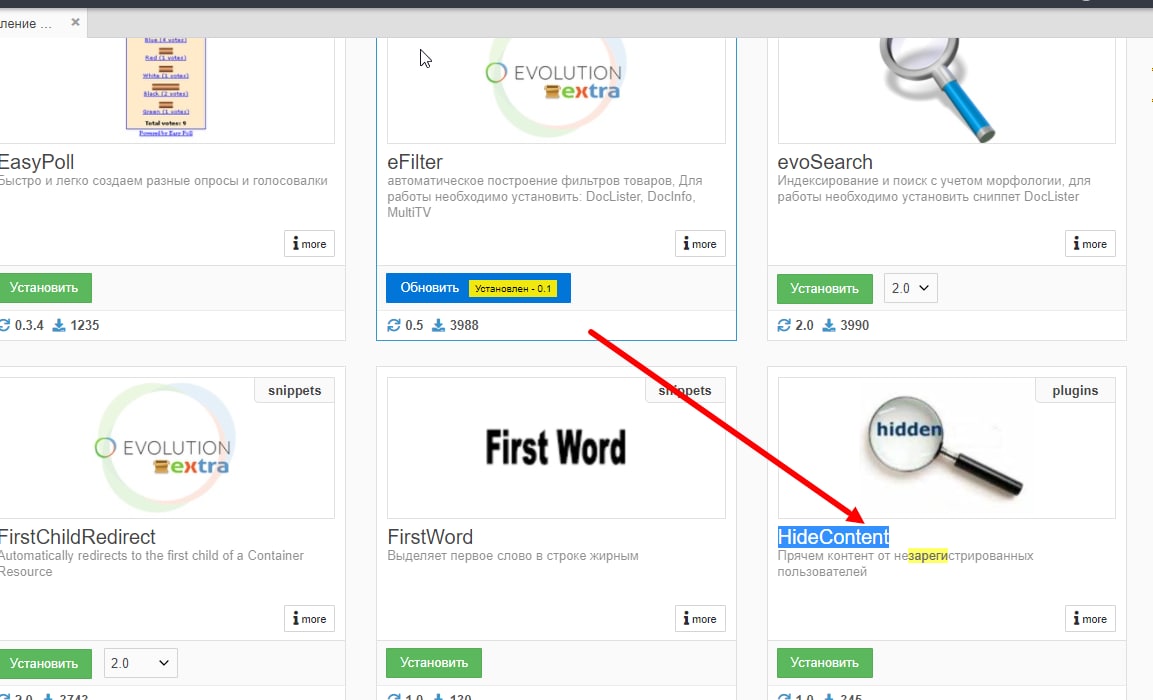The image size is (1153, 700).
Task: Click the EasyPoll poll preview thumbnail
Action: [x=166, y=87]
